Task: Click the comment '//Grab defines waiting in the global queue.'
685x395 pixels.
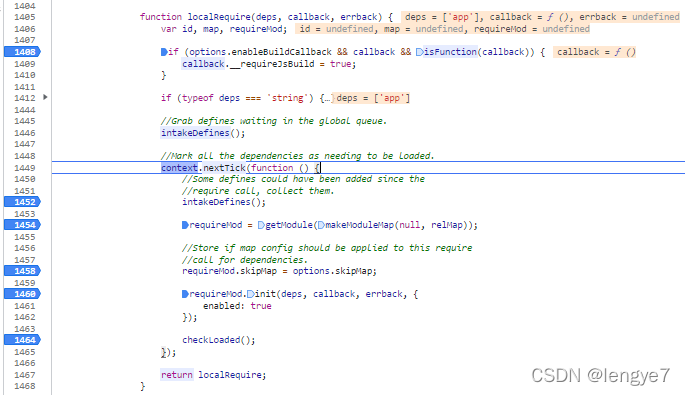Action: click(274, 121)
